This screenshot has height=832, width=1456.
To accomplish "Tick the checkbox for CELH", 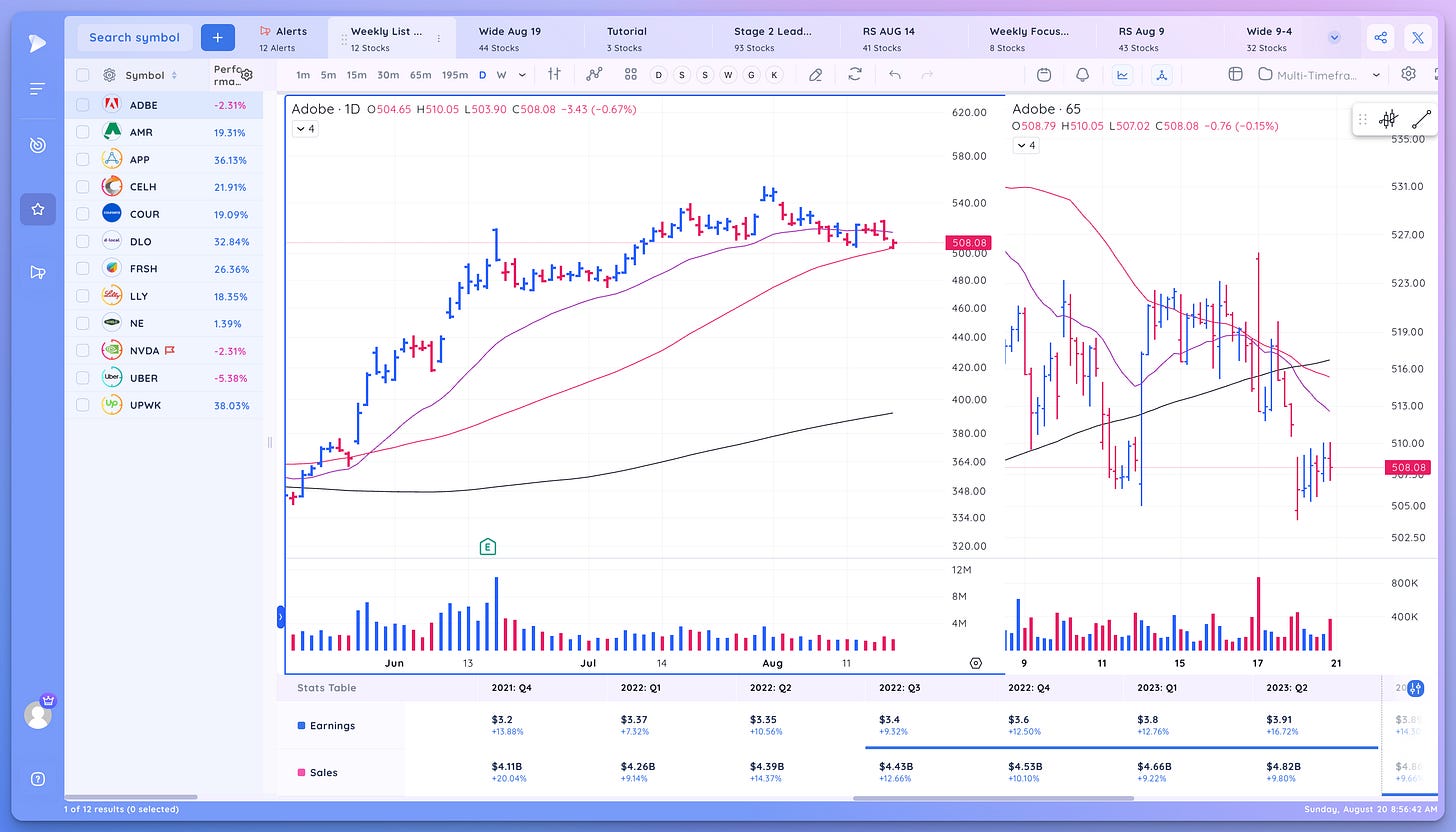I will pos(83,187).
